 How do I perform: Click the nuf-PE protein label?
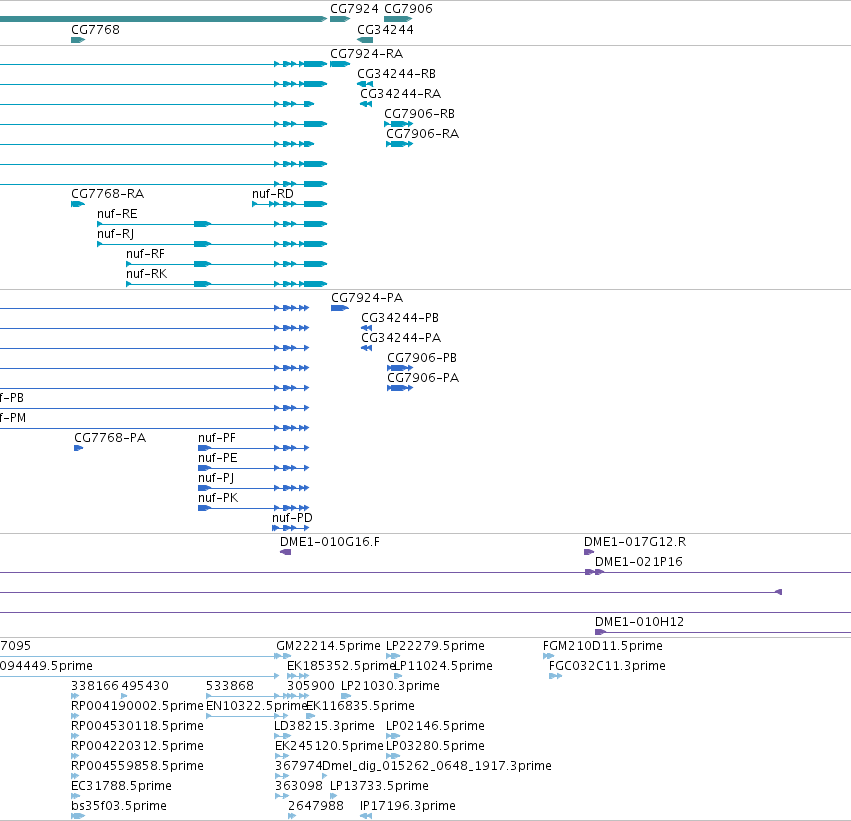[x=217, y=458]
